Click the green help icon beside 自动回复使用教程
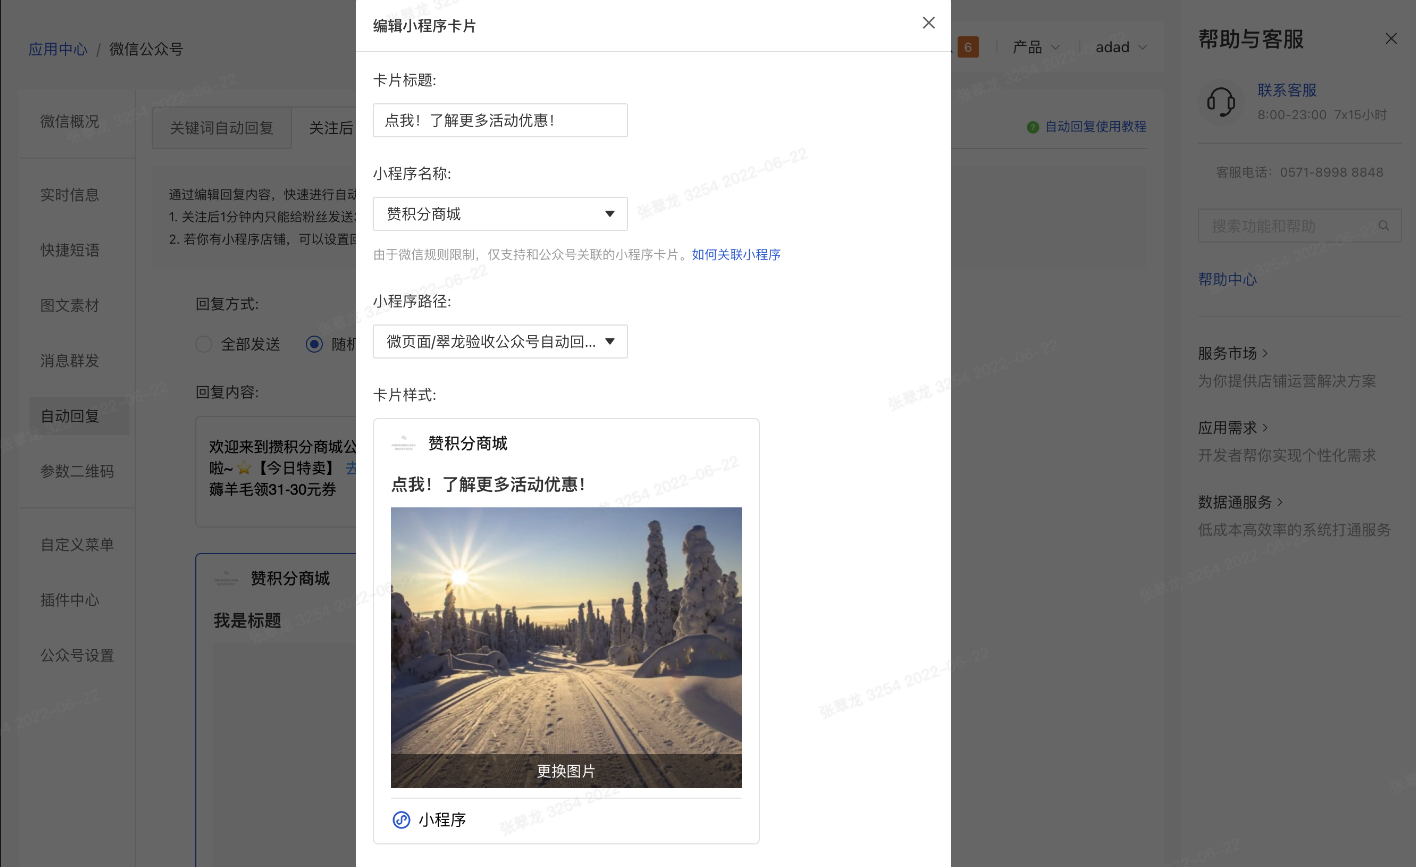 [1033, 127]
